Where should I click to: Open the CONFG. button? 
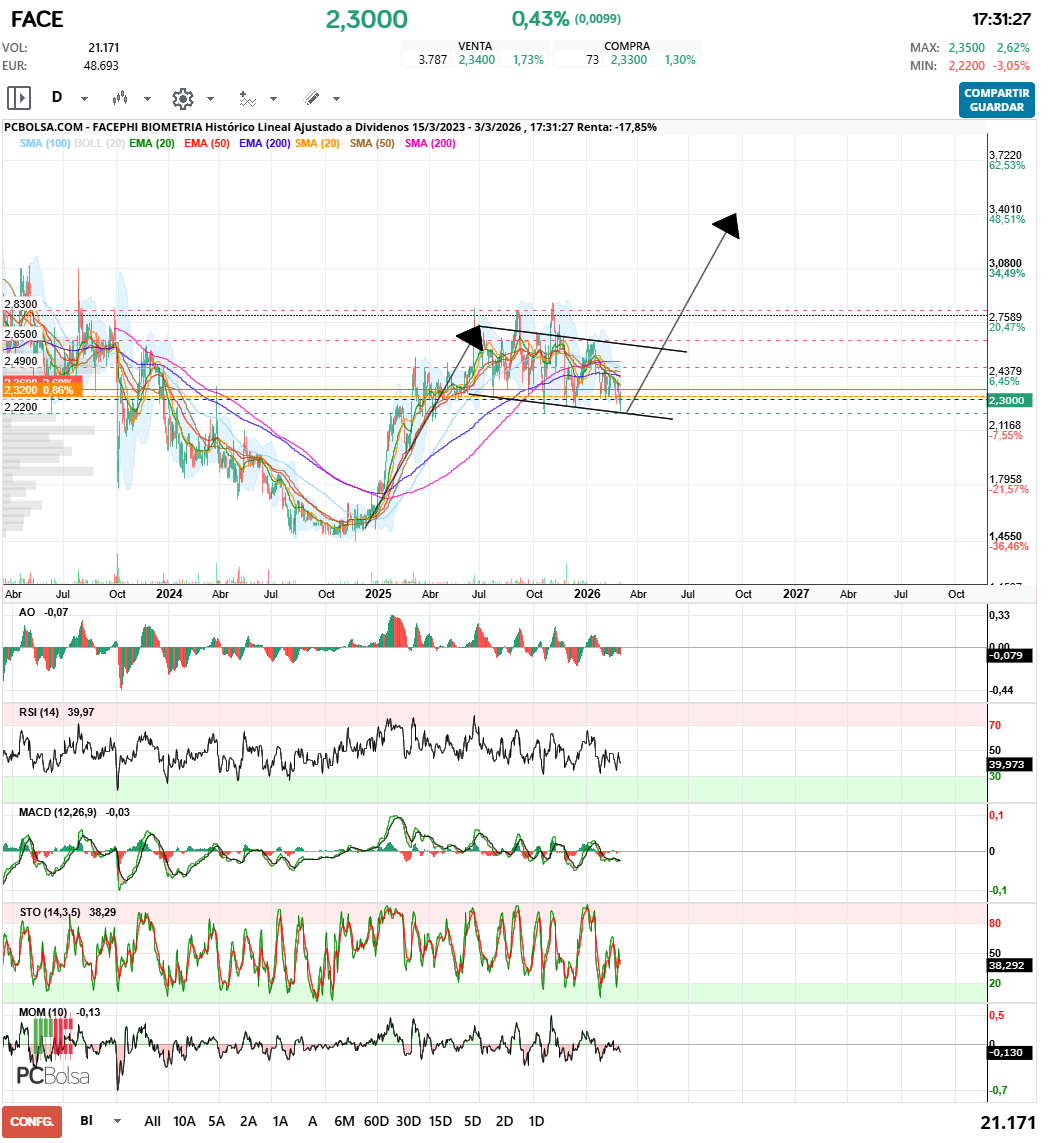[32, 1121]
